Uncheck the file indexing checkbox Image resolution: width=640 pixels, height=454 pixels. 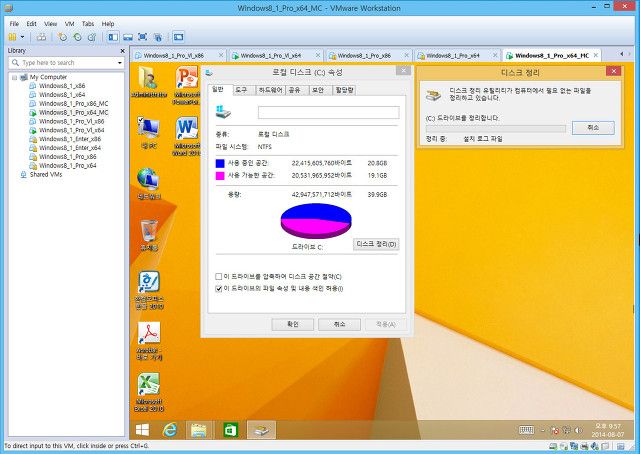click(218, 289)
